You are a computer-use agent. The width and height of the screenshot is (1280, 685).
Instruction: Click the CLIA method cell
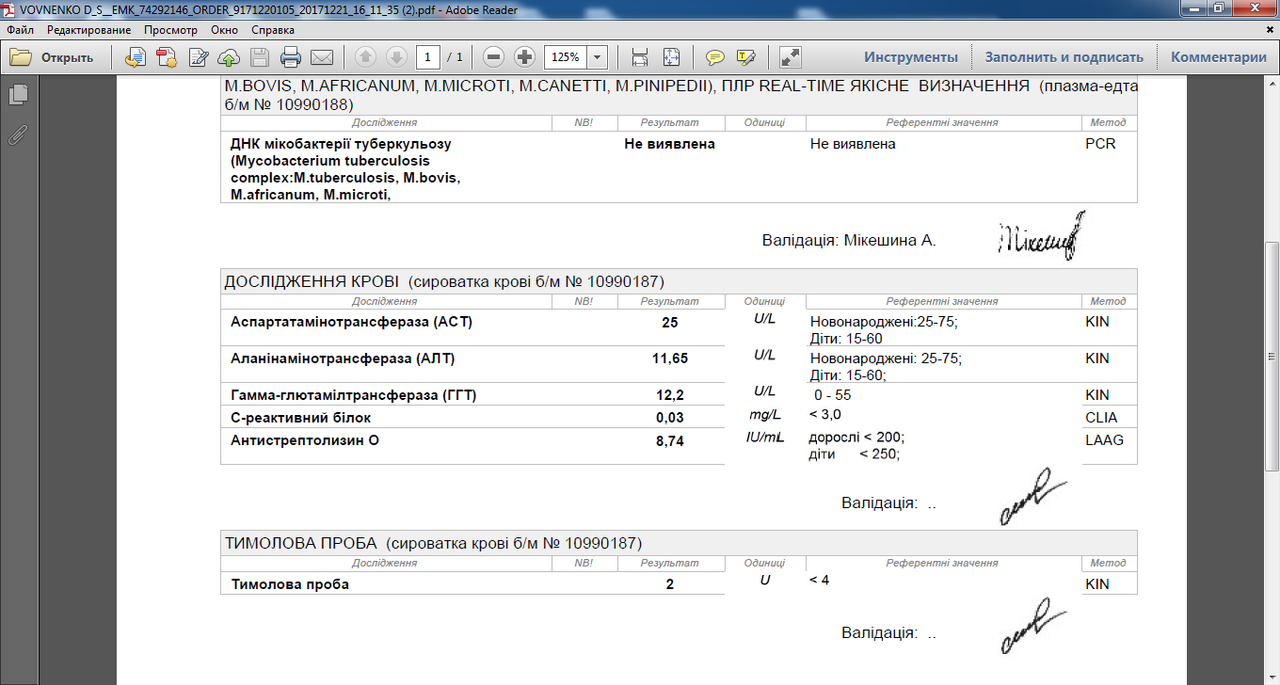(1101, 417)
